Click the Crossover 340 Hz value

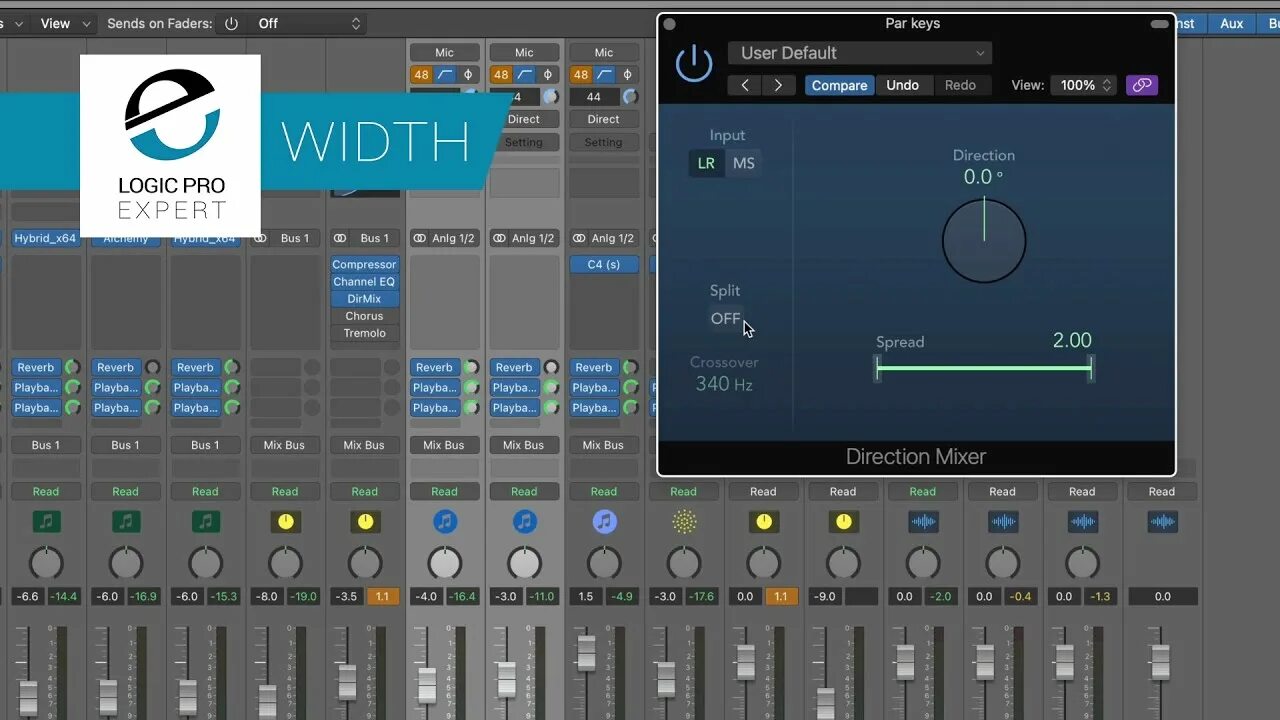click(x=725, y=384)
